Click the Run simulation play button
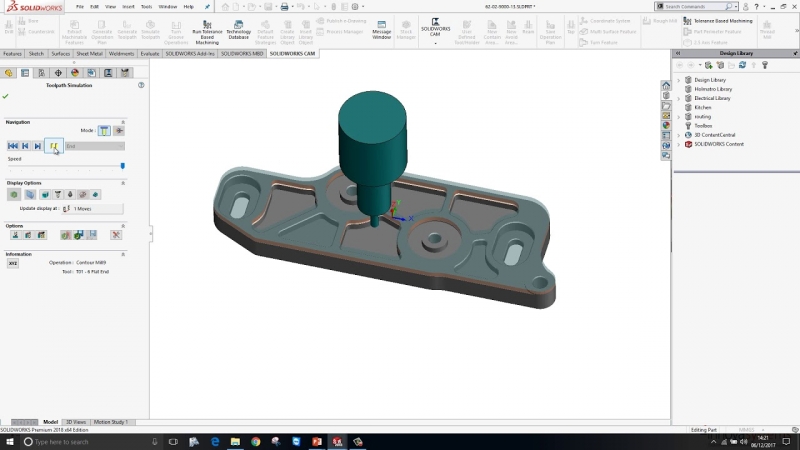 54,146
